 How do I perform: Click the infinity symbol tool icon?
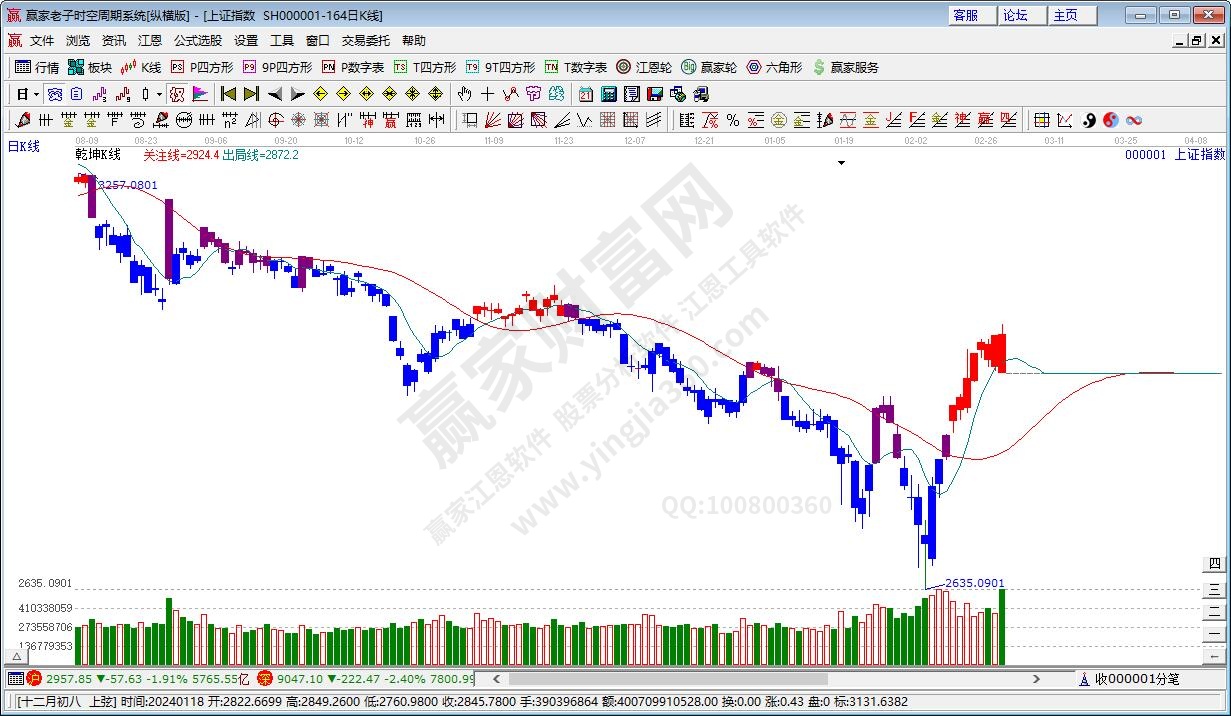(x=1134, y=120)
